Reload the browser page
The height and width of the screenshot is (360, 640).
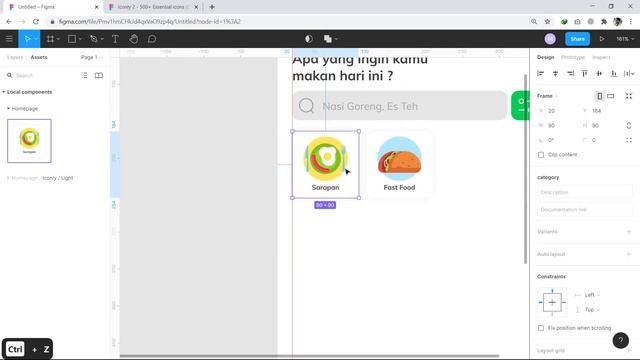point(36,22)
